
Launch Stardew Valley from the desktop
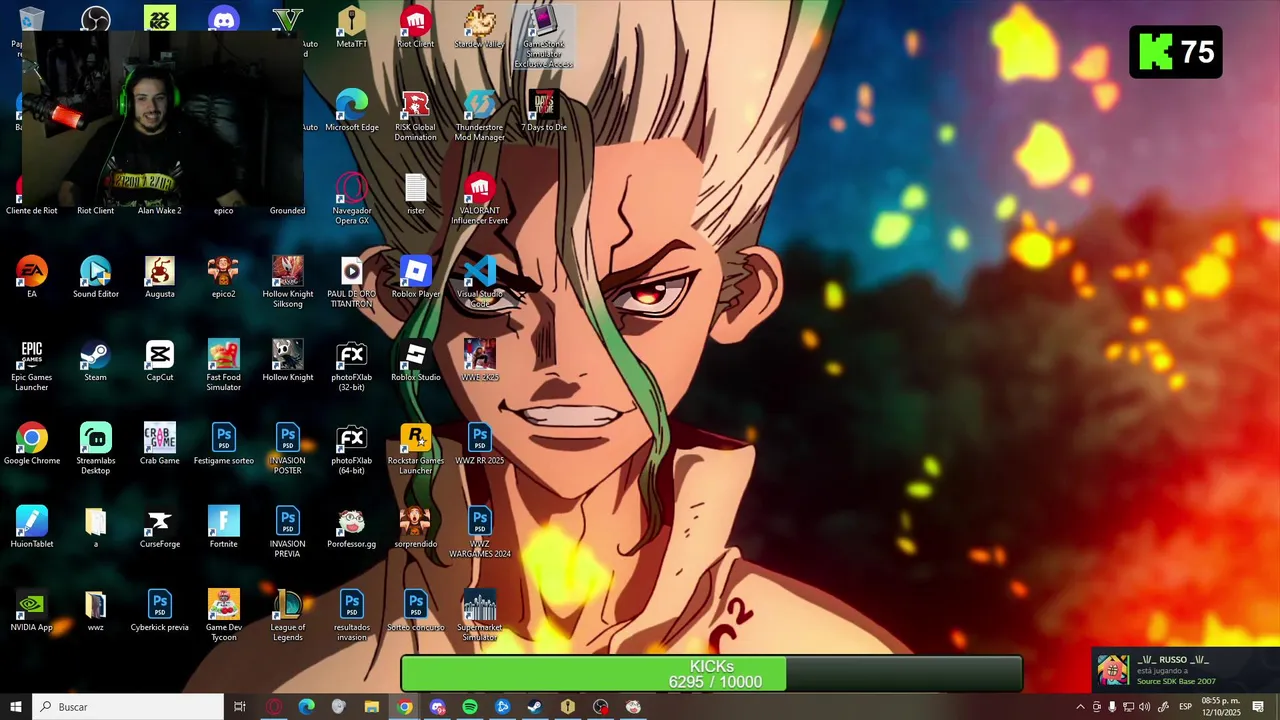[x=479, y=28]
